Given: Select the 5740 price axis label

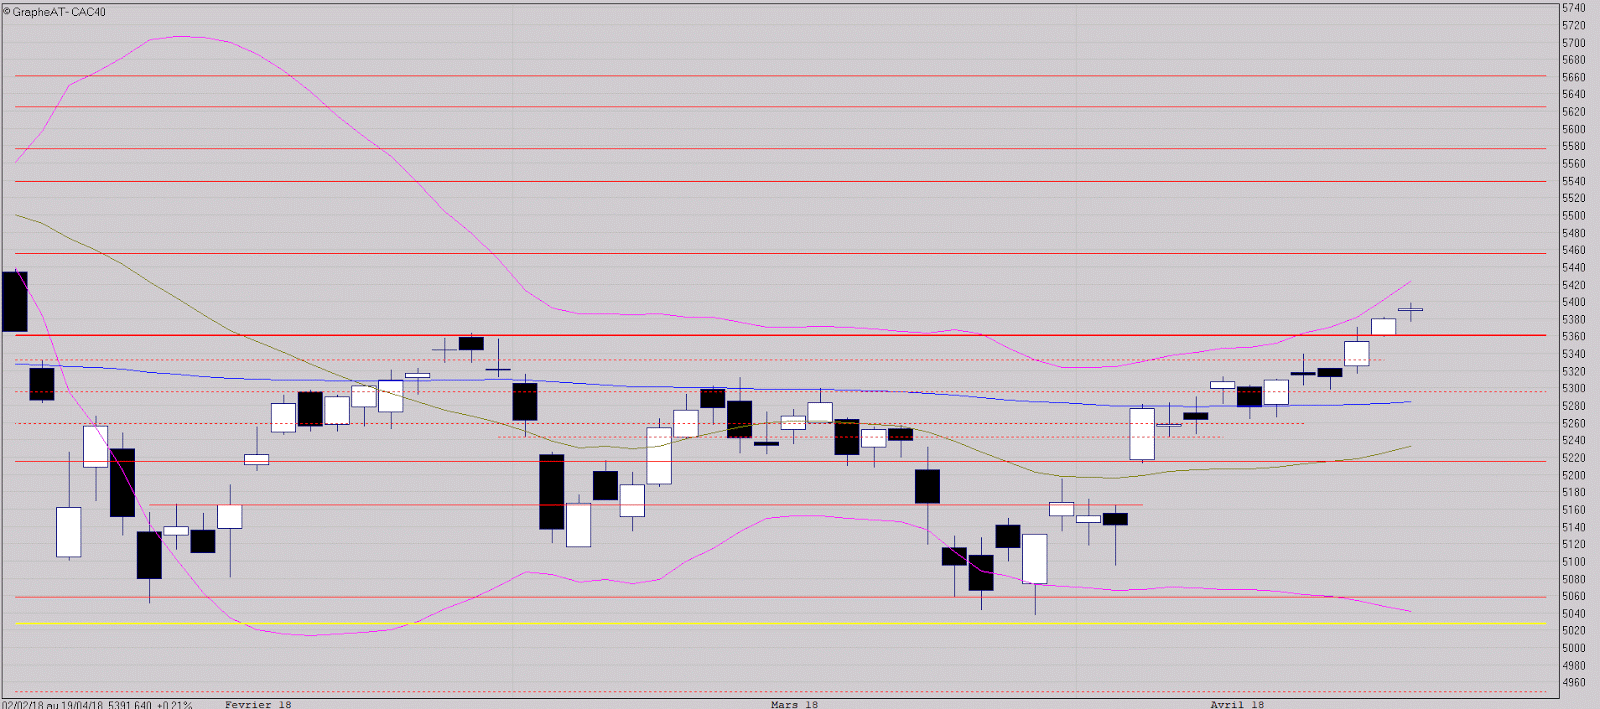Looking at the screenshot, I should point(1573,8).
